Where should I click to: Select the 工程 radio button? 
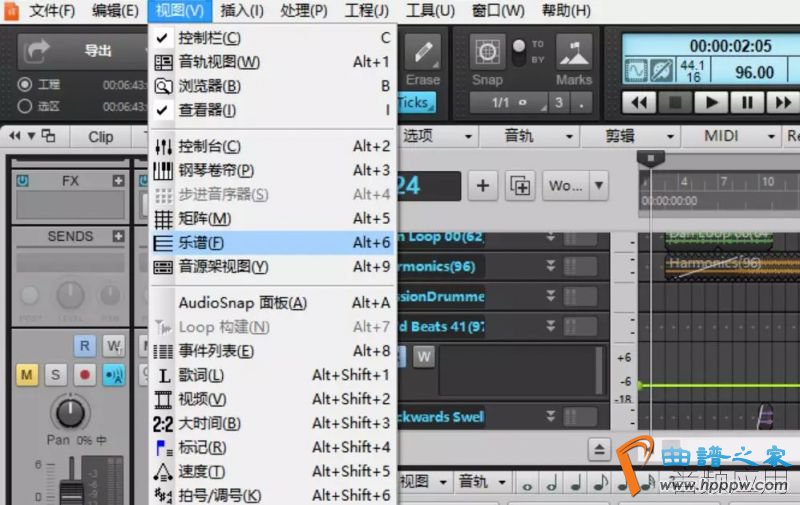25,85
